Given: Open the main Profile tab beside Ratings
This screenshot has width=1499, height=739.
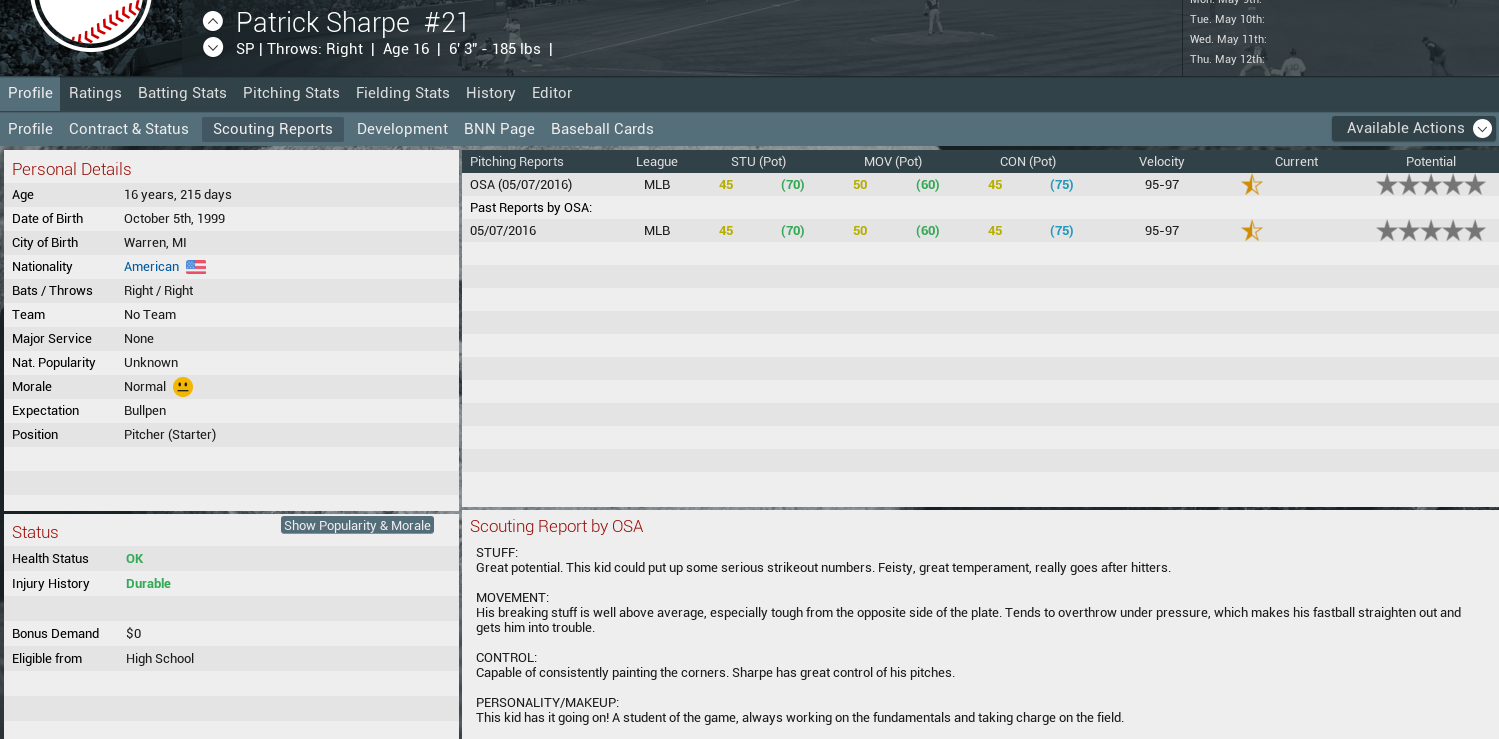Looking at the screenshot, I should (x=30, y=93).
